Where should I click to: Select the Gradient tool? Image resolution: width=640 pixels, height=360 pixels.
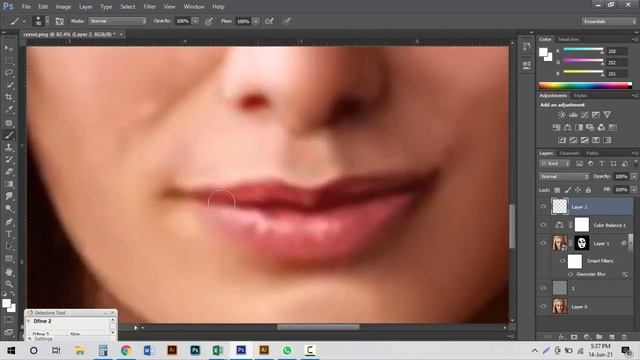click(x=9, y=184)
